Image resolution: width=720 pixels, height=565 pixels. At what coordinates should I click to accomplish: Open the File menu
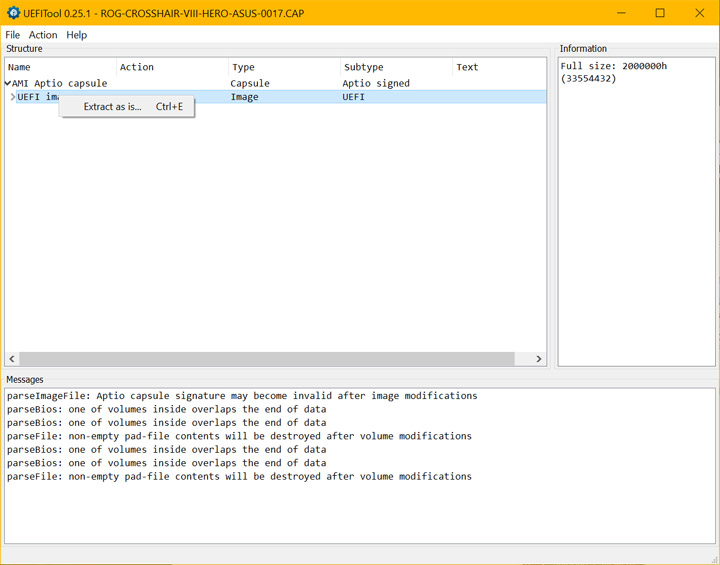[x=12, y=35]
